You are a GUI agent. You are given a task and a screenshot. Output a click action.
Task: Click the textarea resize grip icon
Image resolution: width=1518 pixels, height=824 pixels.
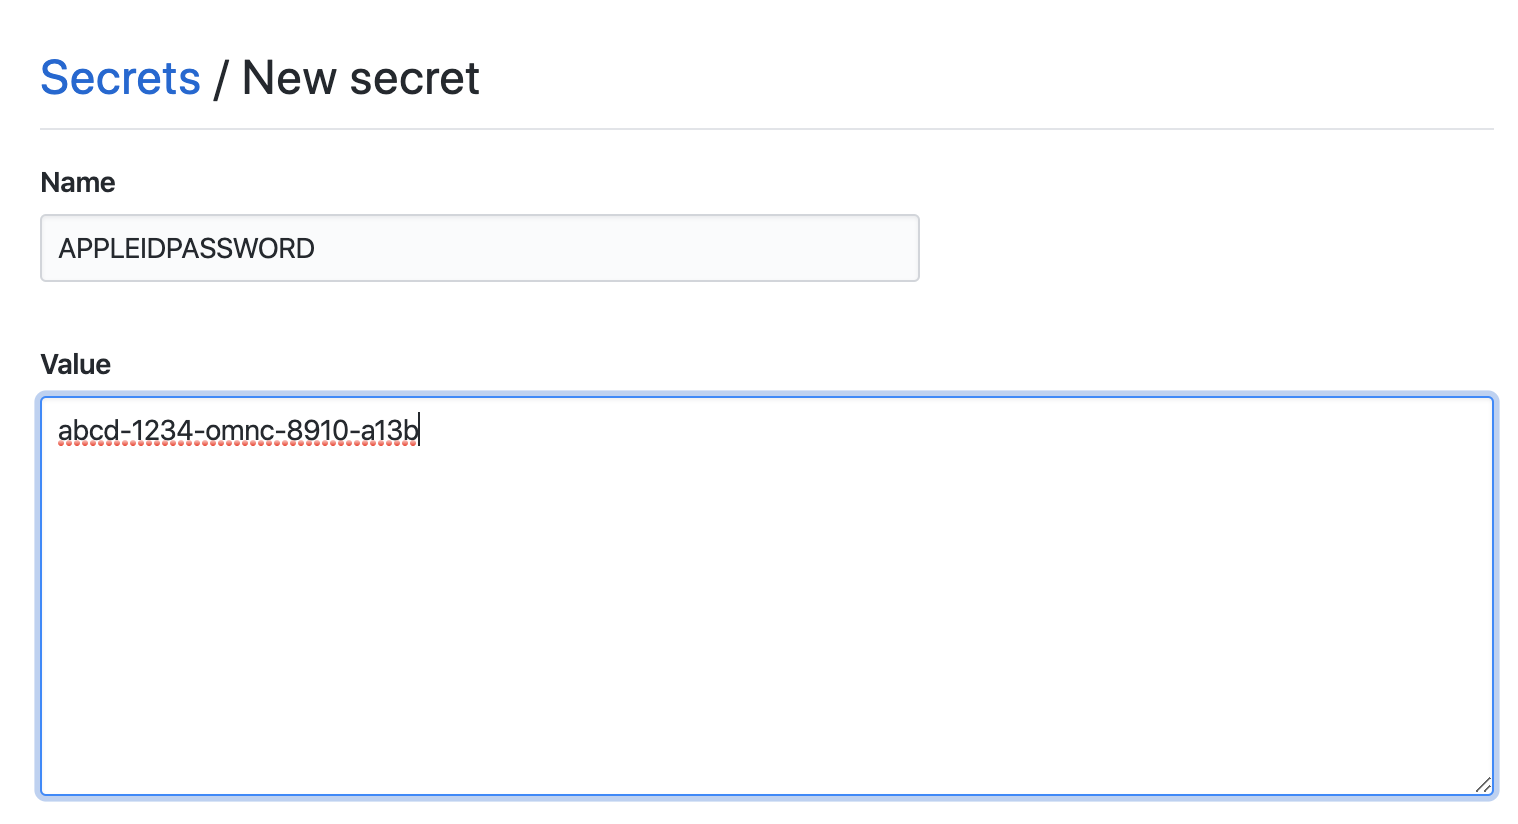pos(1483,785)
